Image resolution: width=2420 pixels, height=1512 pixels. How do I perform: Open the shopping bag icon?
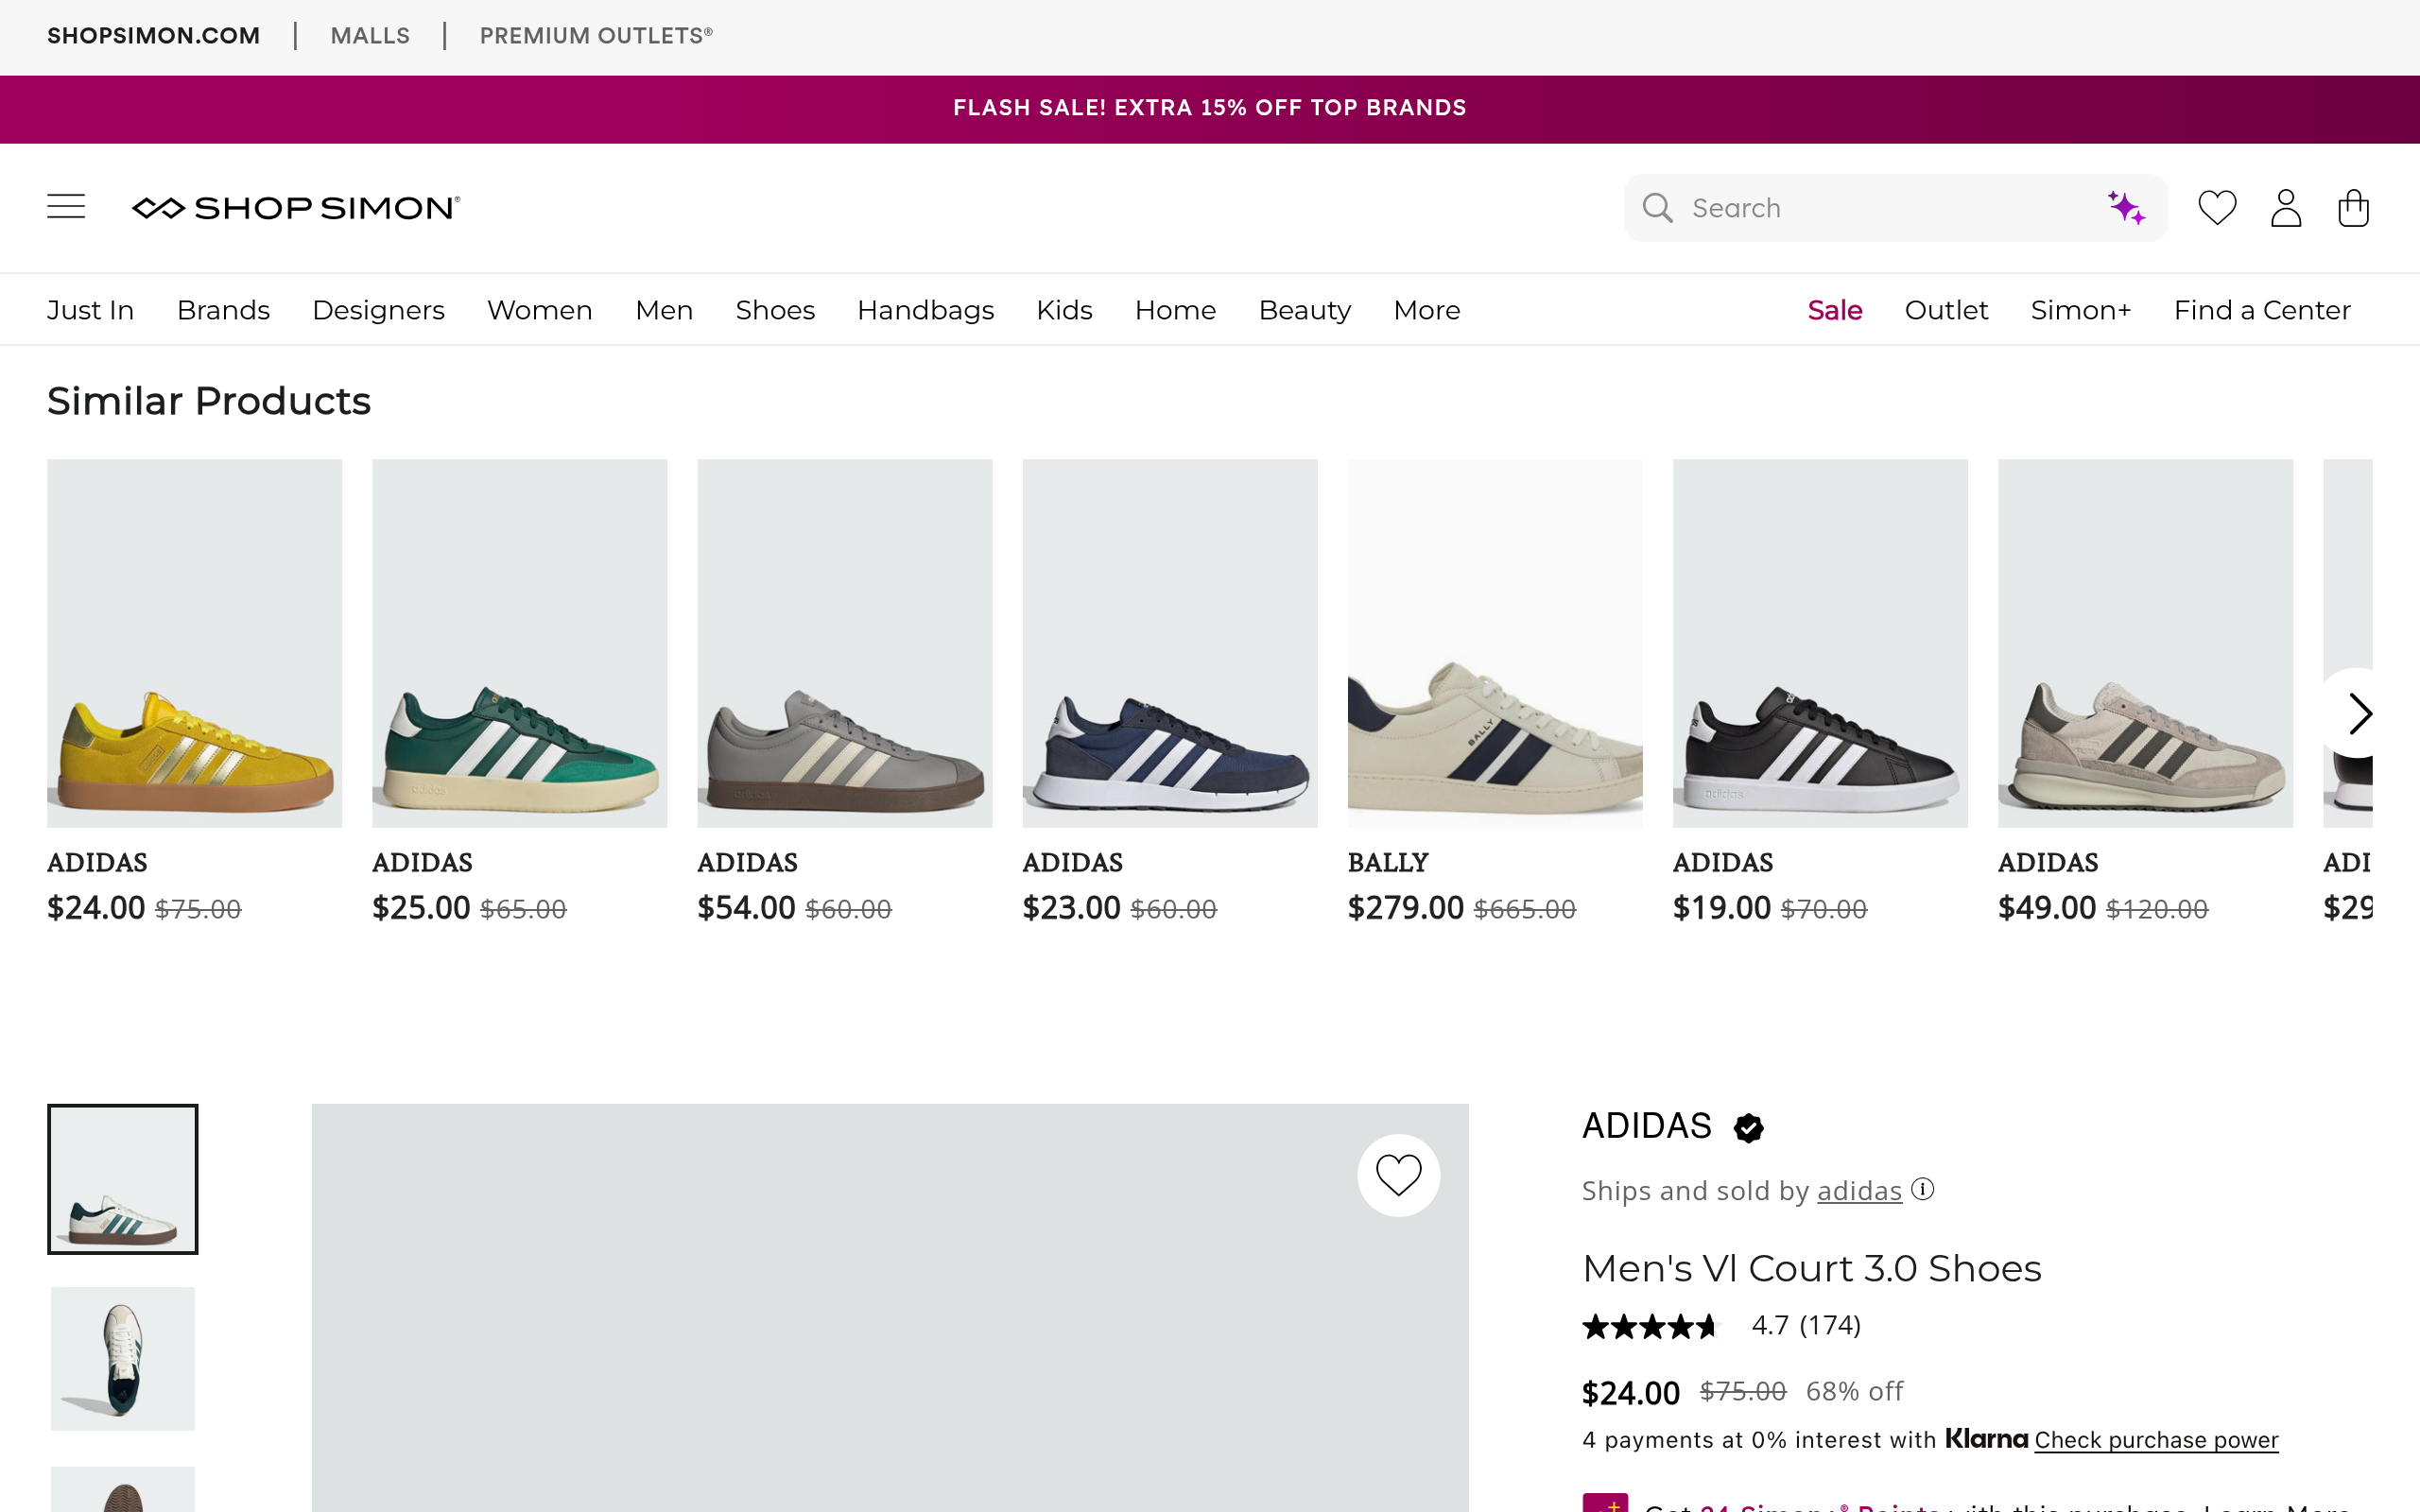coord(2353,208)
